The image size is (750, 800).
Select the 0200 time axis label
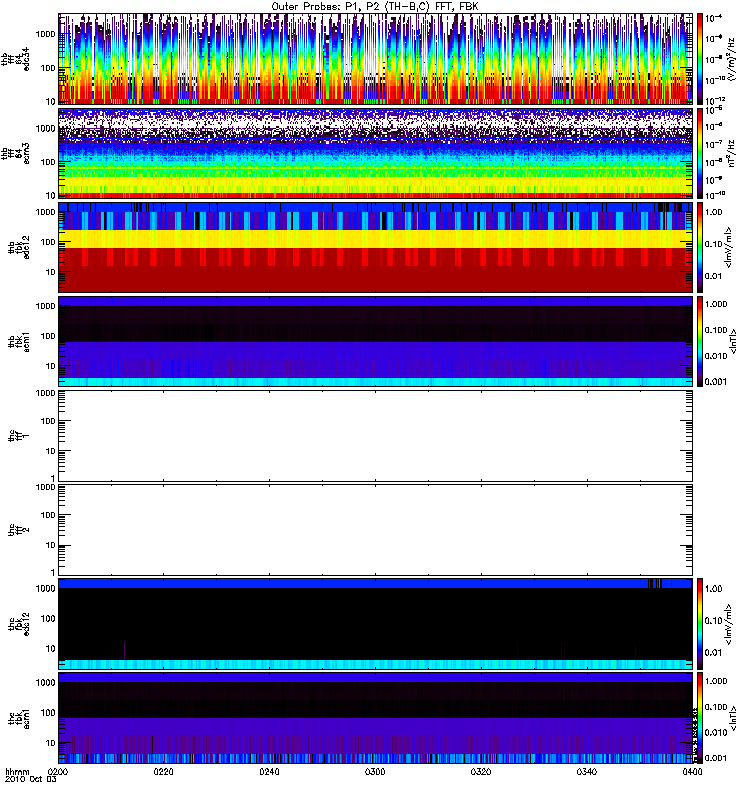coord(58,772)
